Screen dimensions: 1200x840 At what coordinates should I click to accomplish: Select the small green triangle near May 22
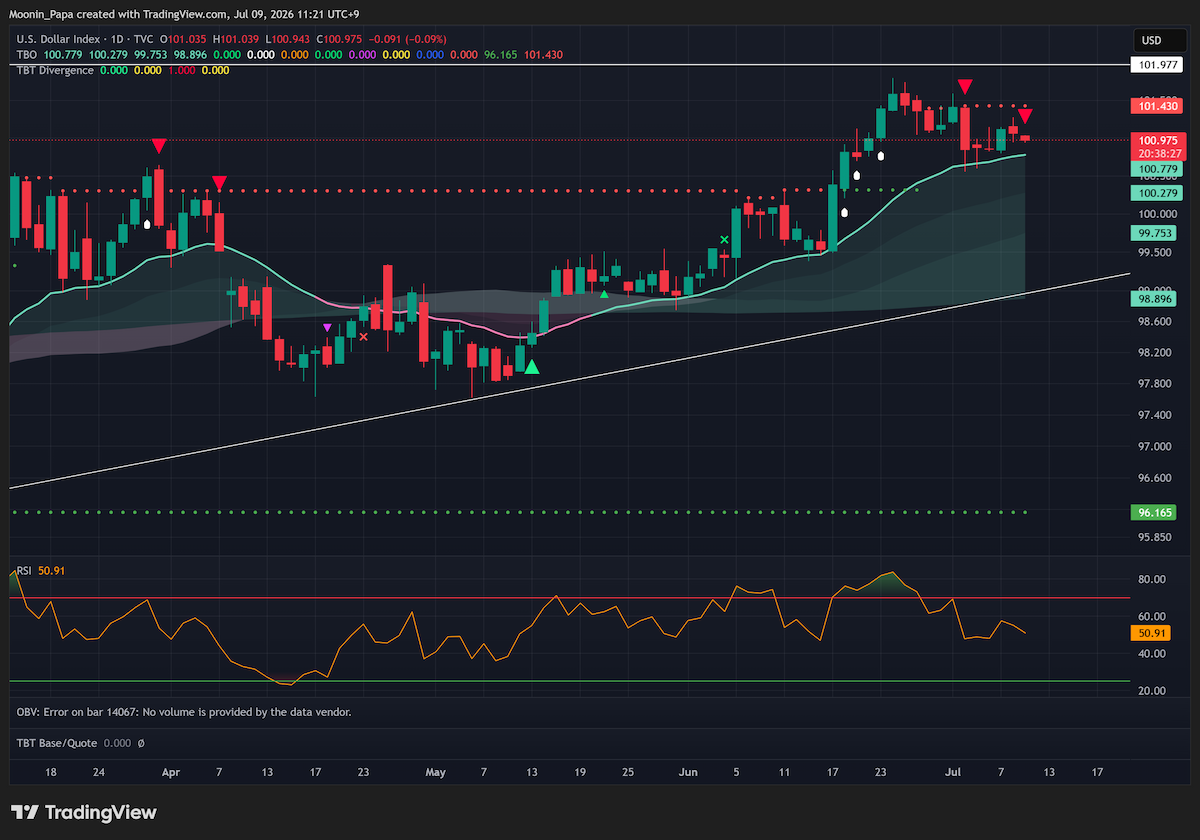604,294
